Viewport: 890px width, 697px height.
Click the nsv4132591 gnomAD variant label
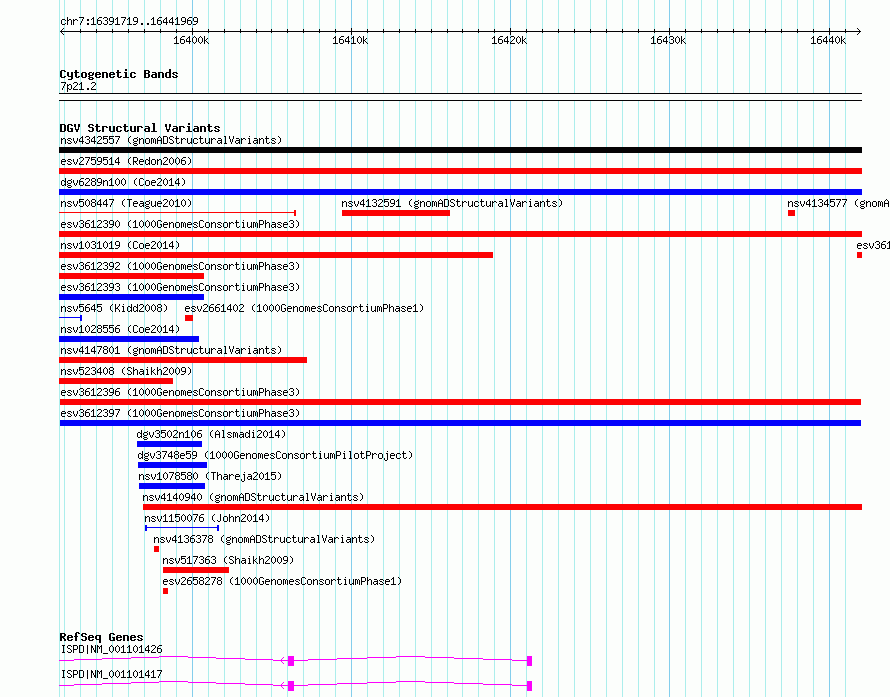click(452, 203)
